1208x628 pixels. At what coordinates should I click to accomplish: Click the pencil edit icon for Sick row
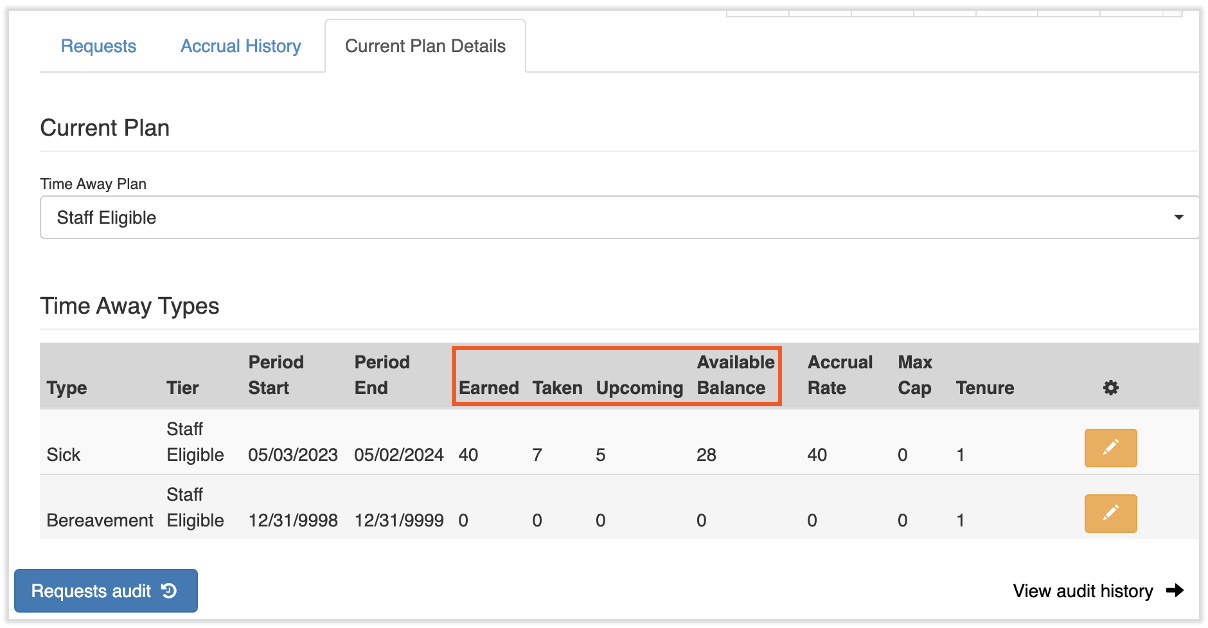[1110, 448]
